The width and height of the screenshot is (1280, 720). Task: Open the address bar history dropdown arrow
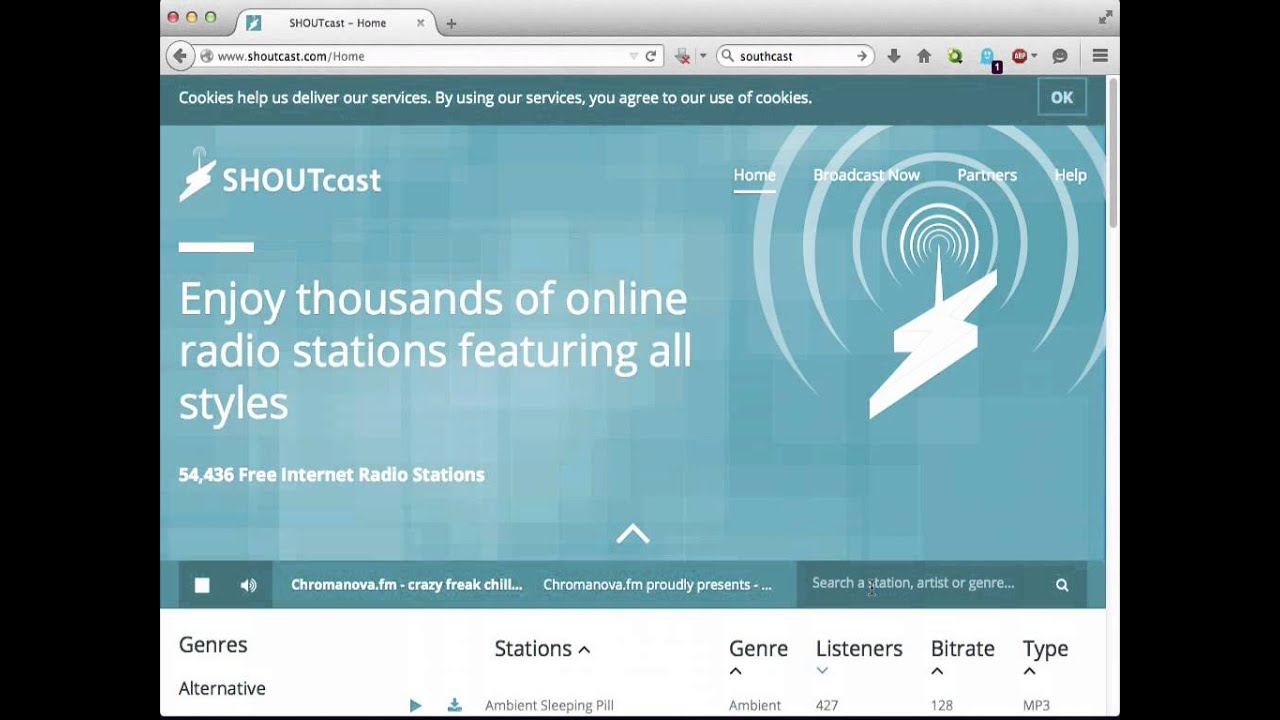point(633,56)
